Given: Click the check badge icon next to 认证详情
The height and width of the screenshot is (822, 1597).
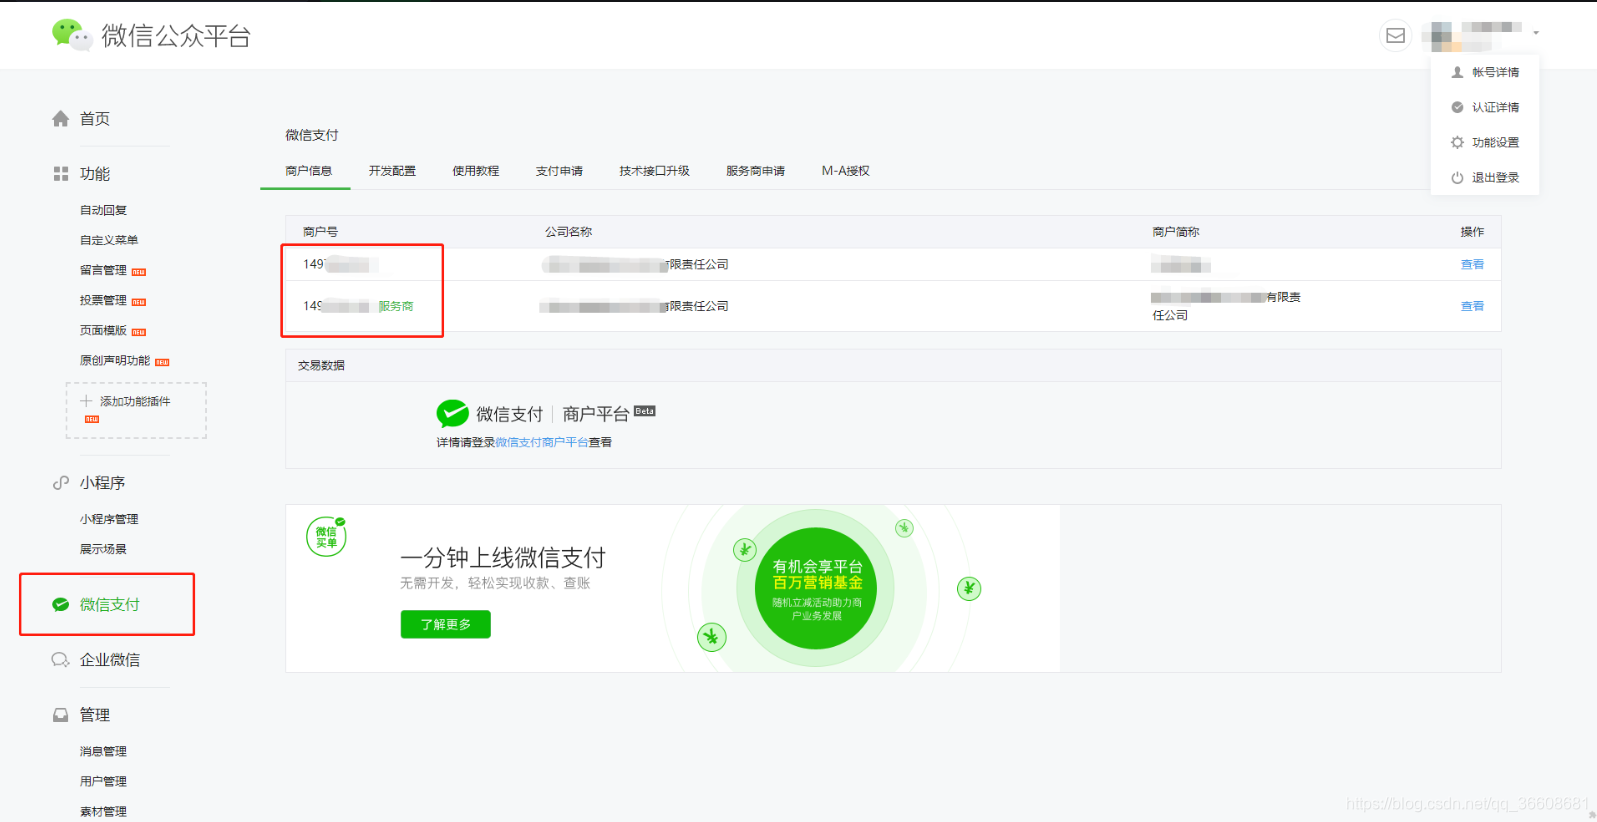Looking at the screenshot, I should [x=1457, y=107].
